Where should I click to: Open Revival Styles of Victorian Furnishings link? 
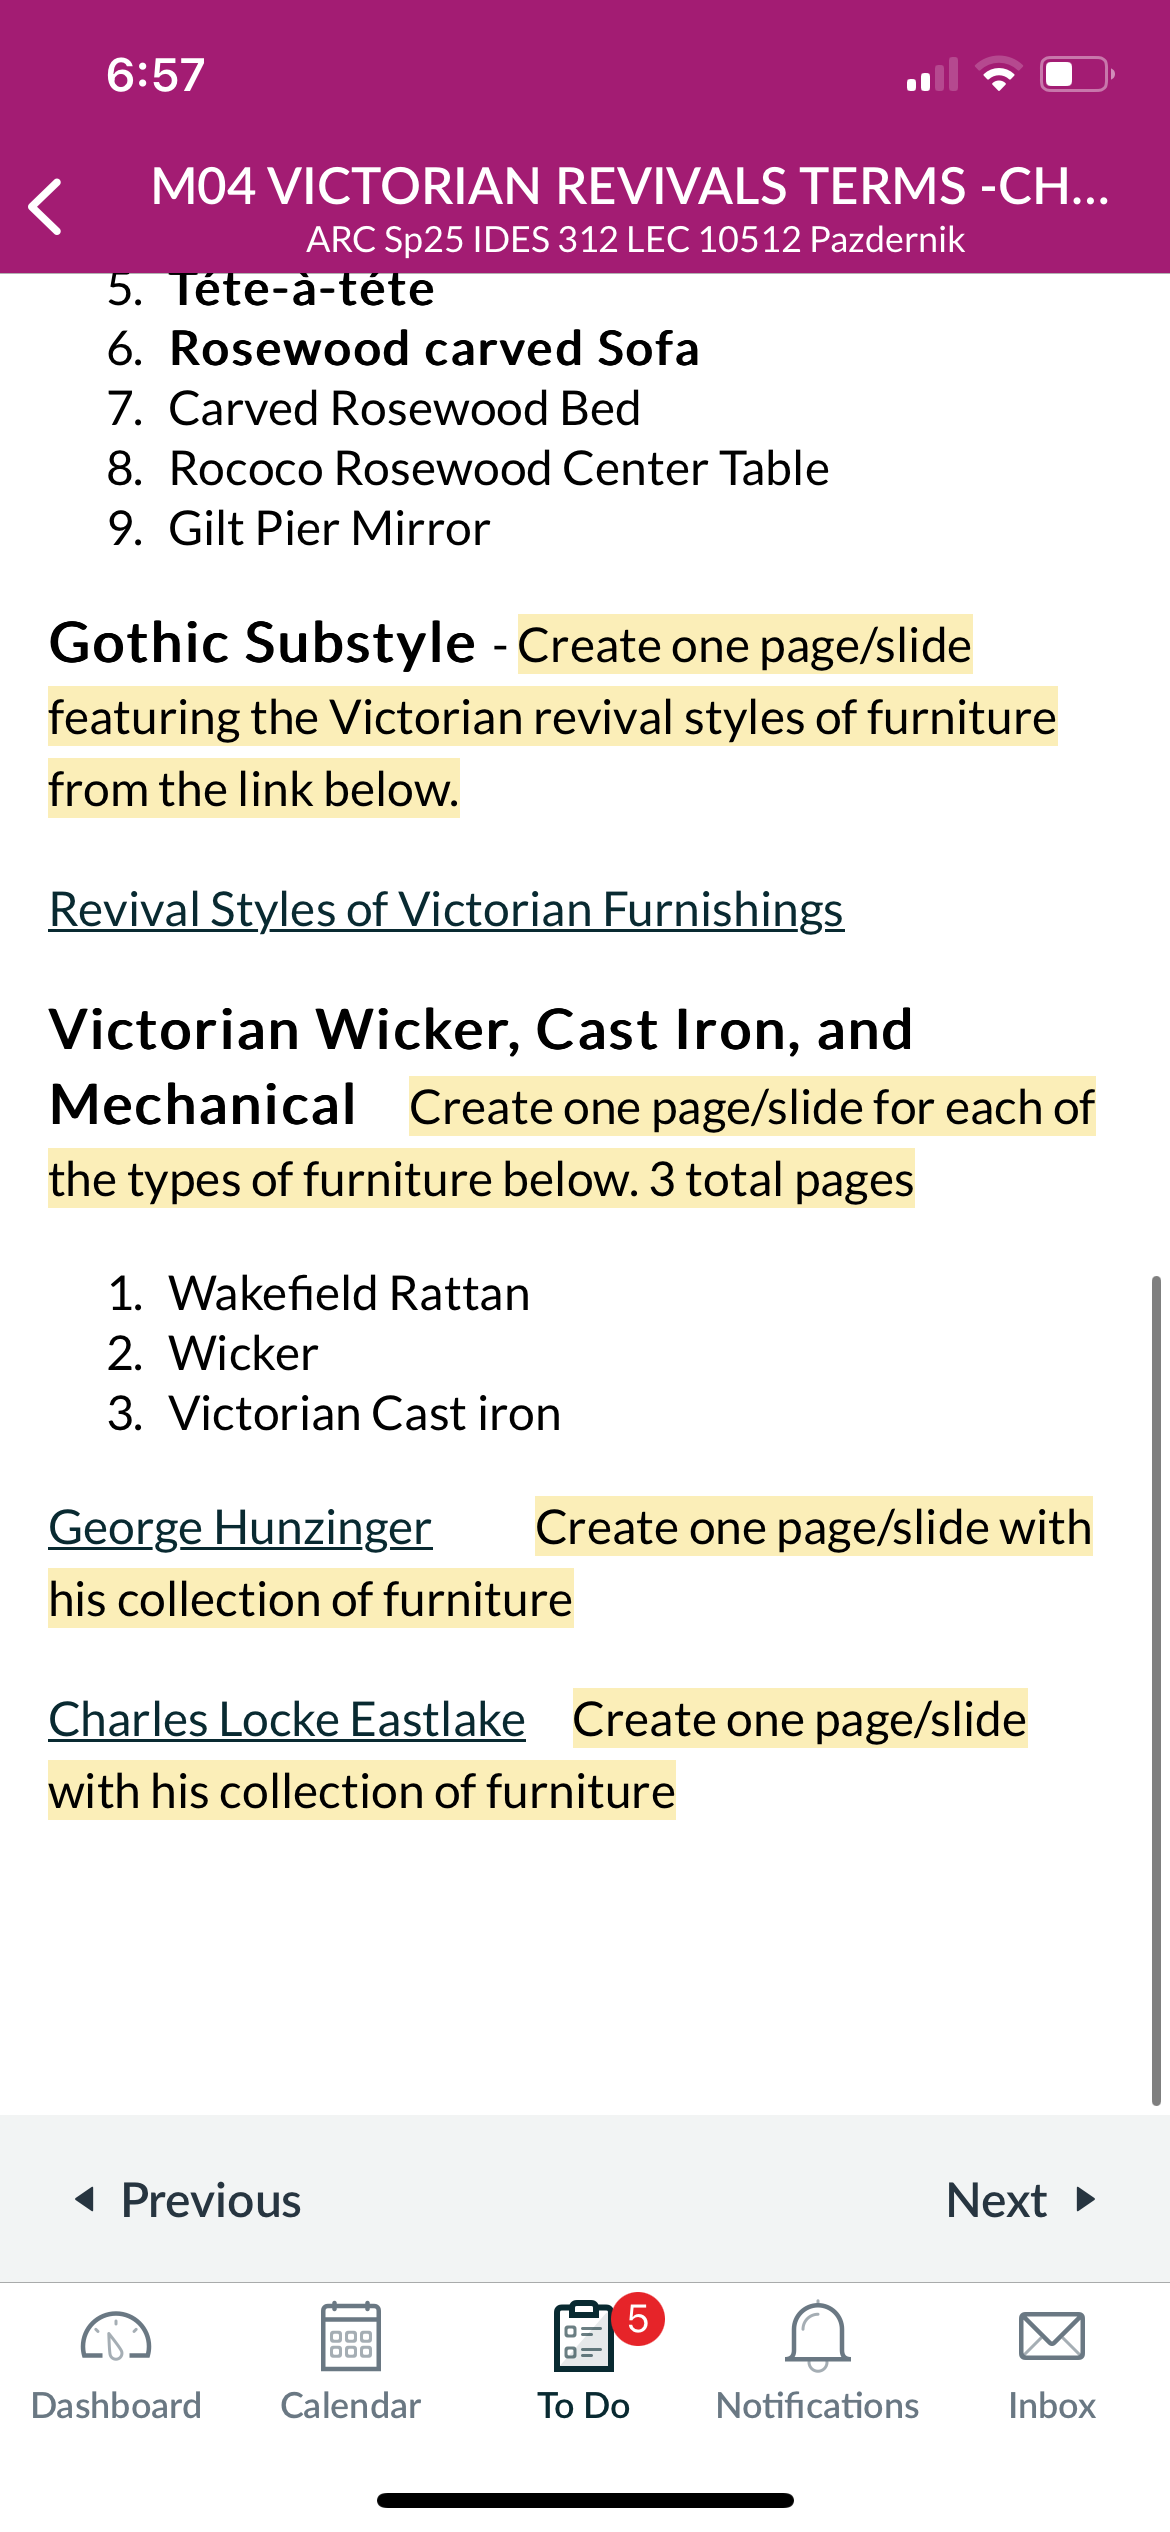pyautogui.click(x=446, y=909)
